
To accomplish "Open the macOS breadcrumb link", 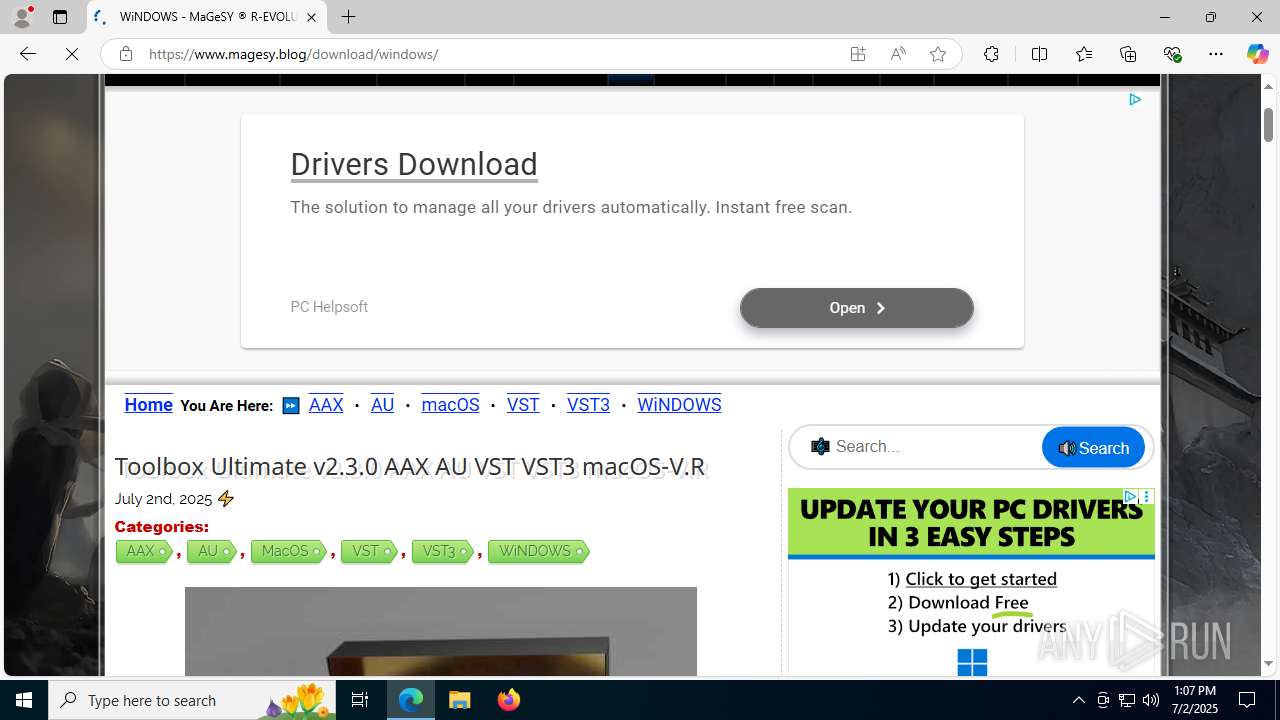I will [450, 404].
